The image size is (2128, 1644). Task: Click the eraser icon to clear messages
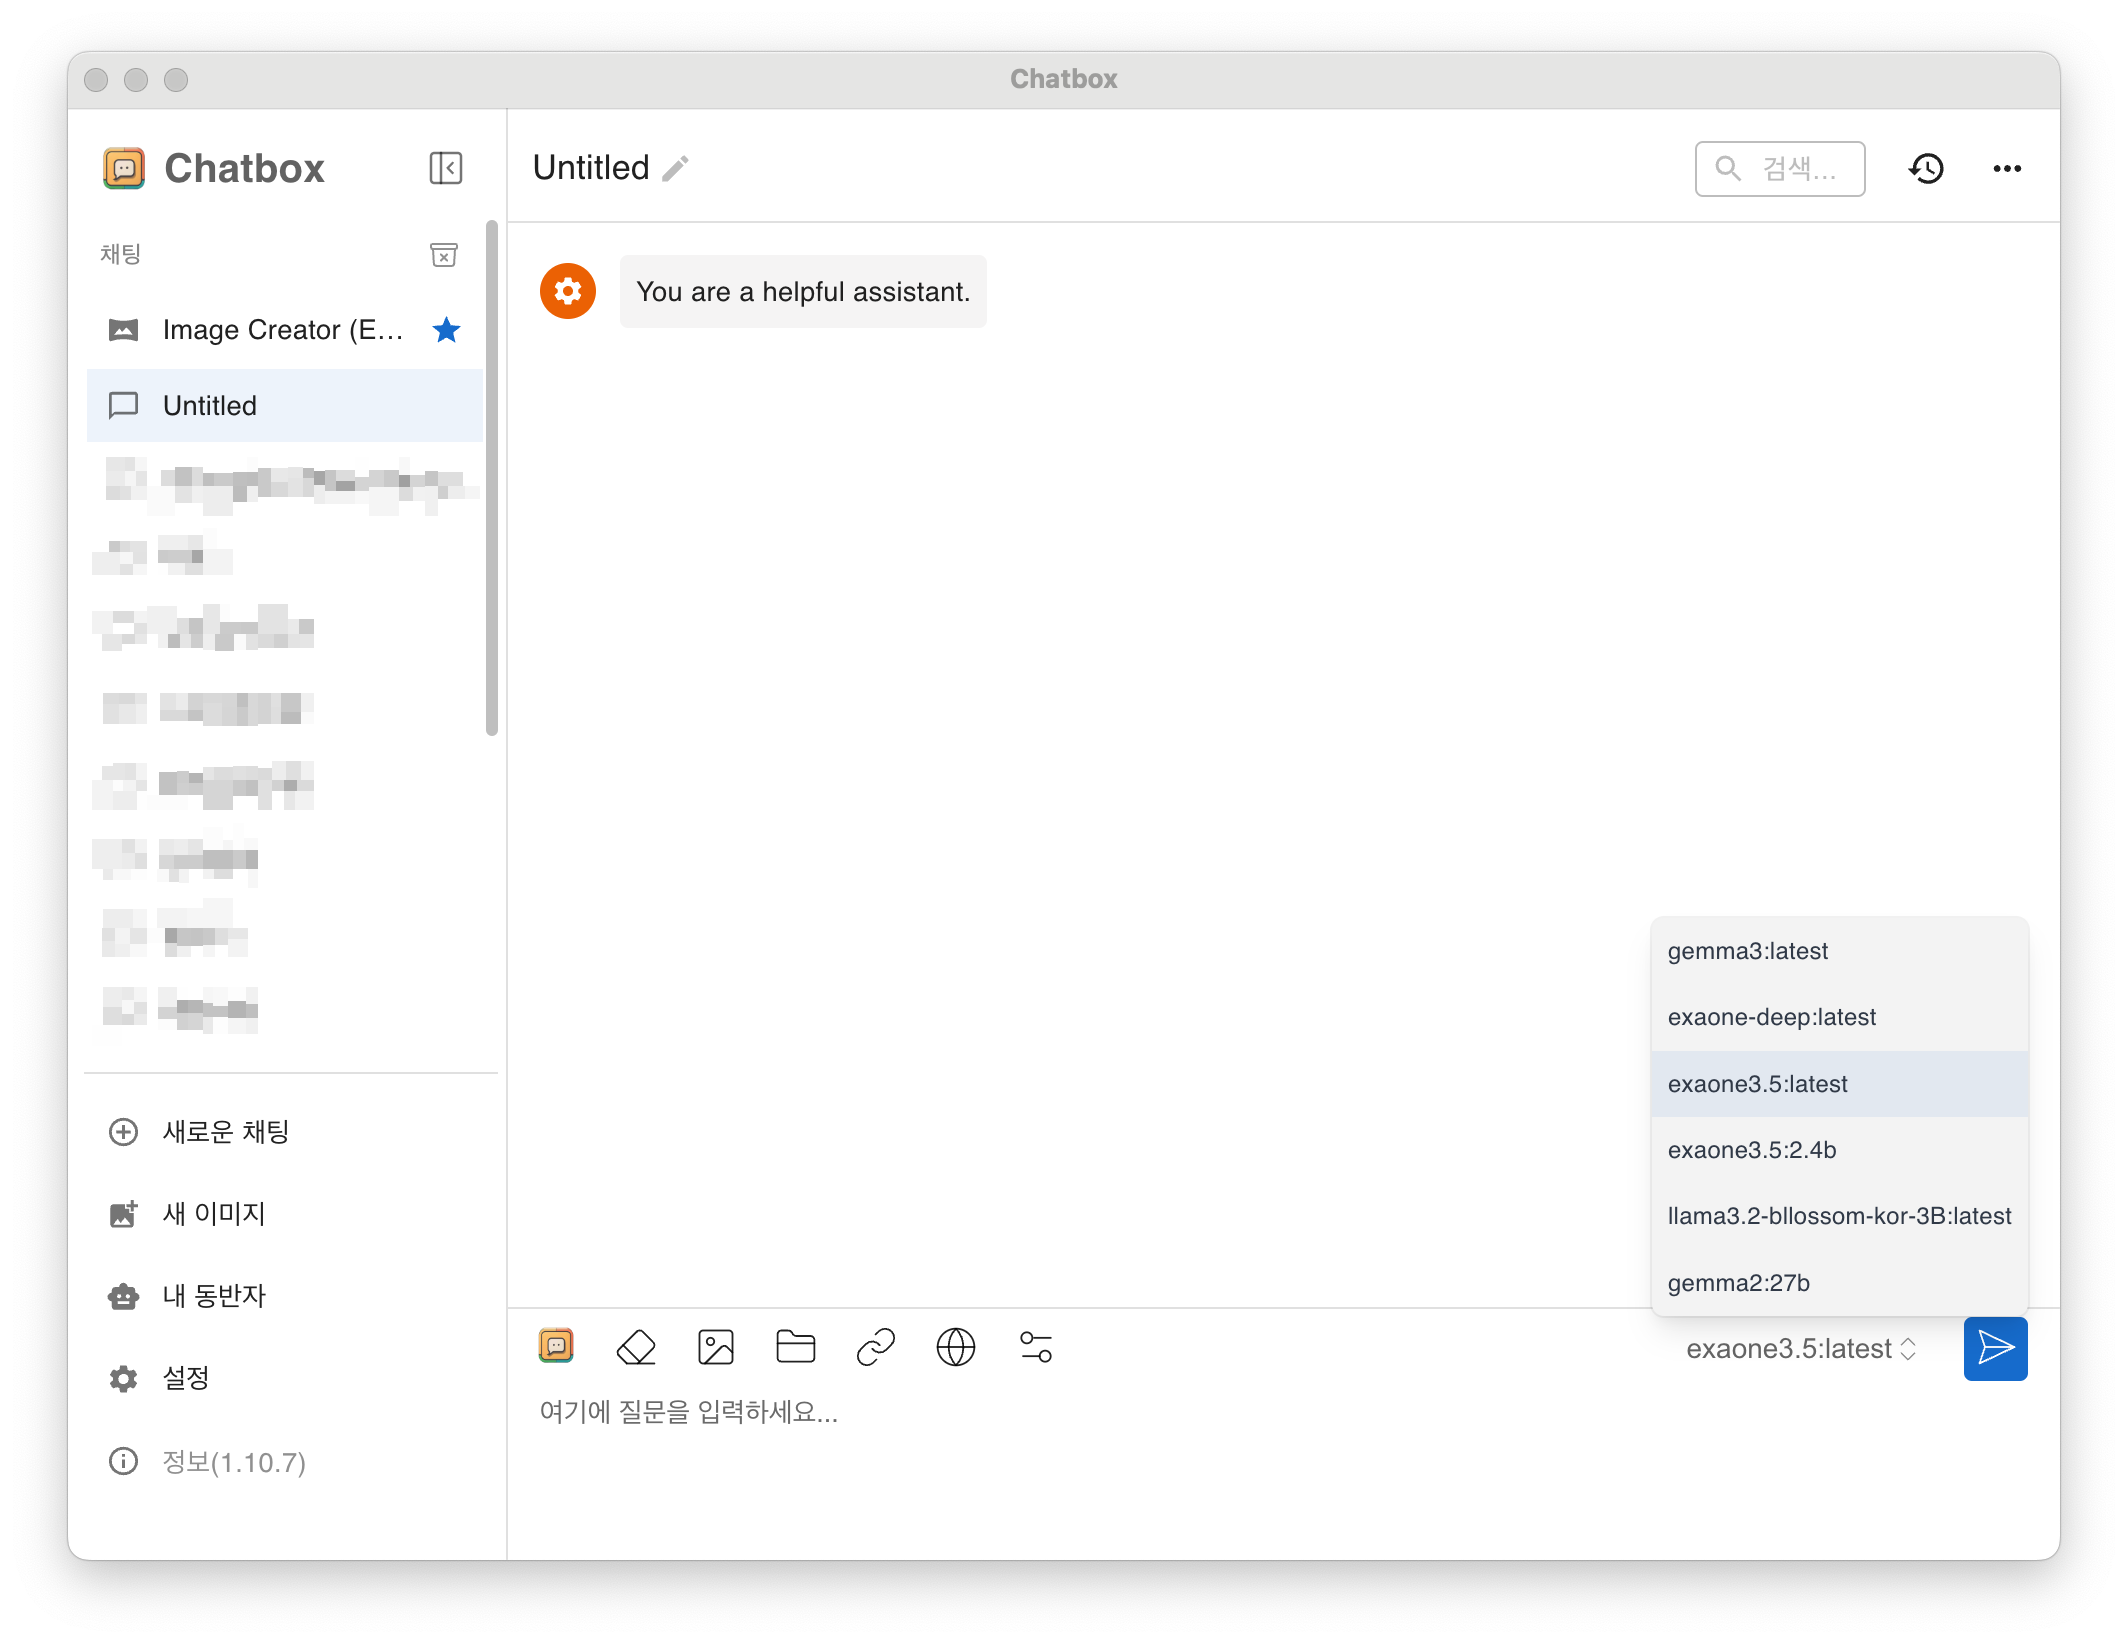coord(636,1347)
